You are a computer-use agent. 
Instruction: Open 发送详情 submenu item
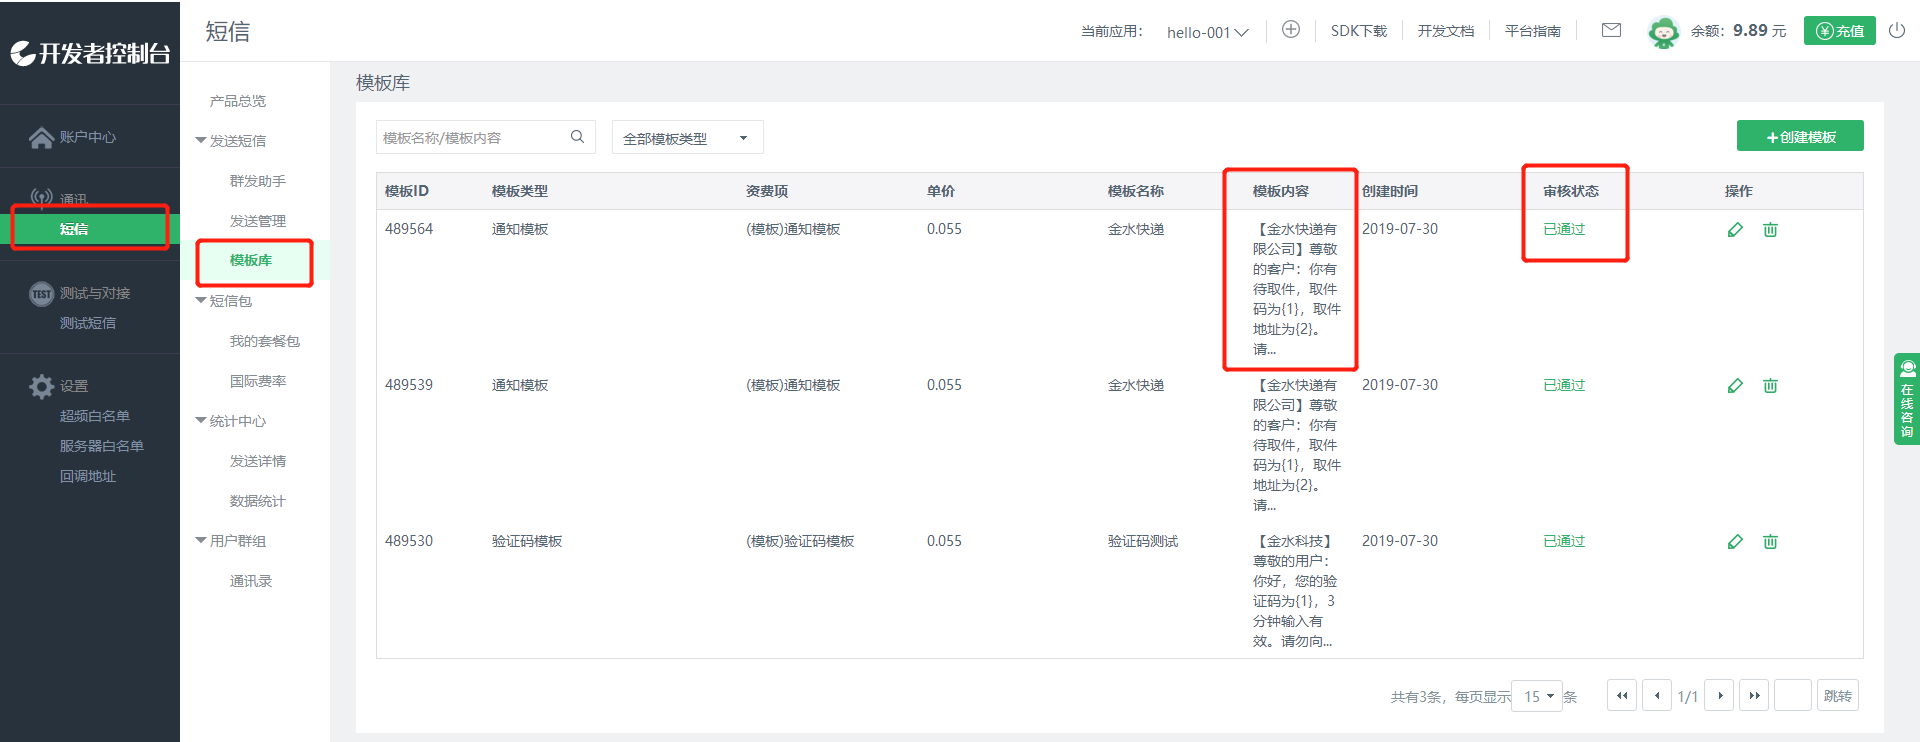pyautogui.click(x=258, y=461)
